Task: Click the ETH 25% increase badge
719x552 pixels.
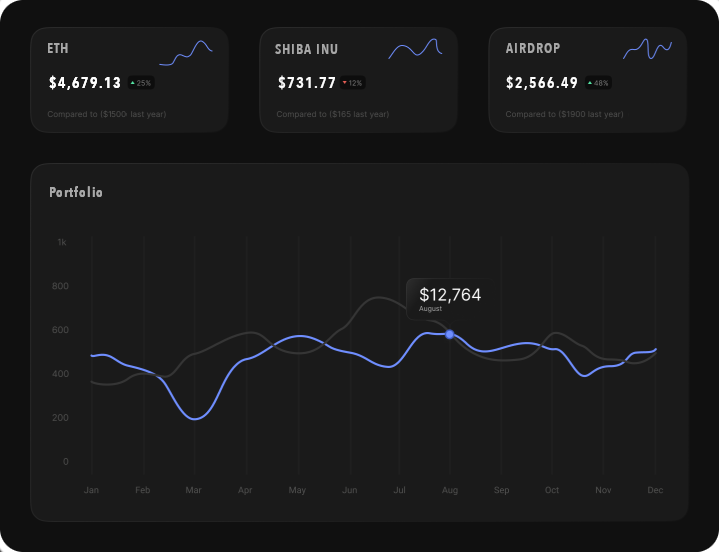Action: 141,83
